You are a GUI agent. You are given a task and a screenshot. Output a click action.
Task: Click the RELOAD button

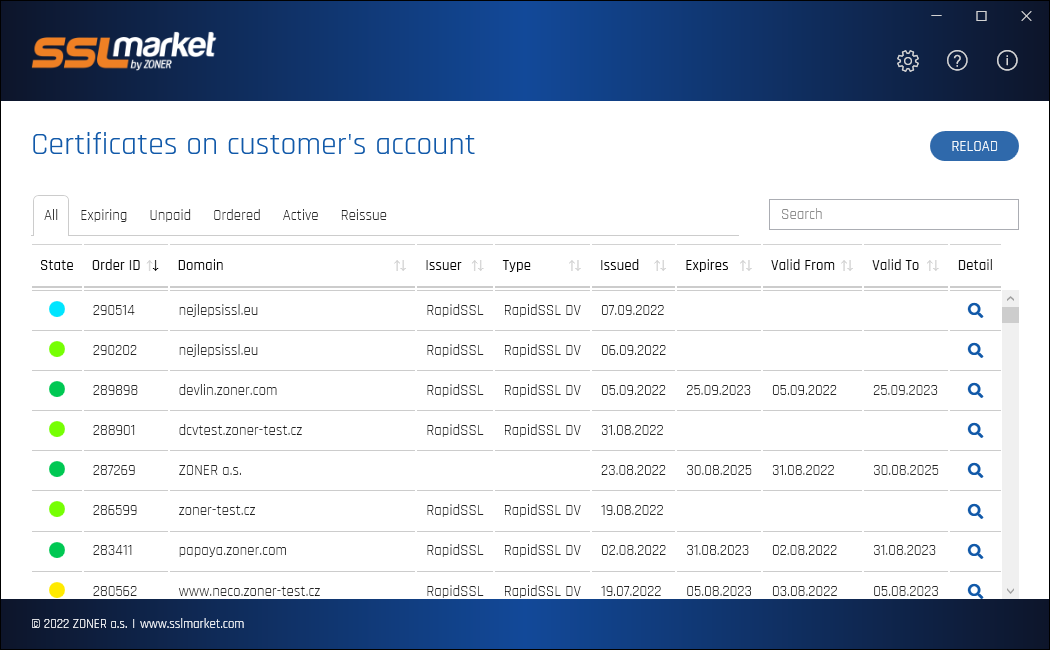[x=974, y=146]
